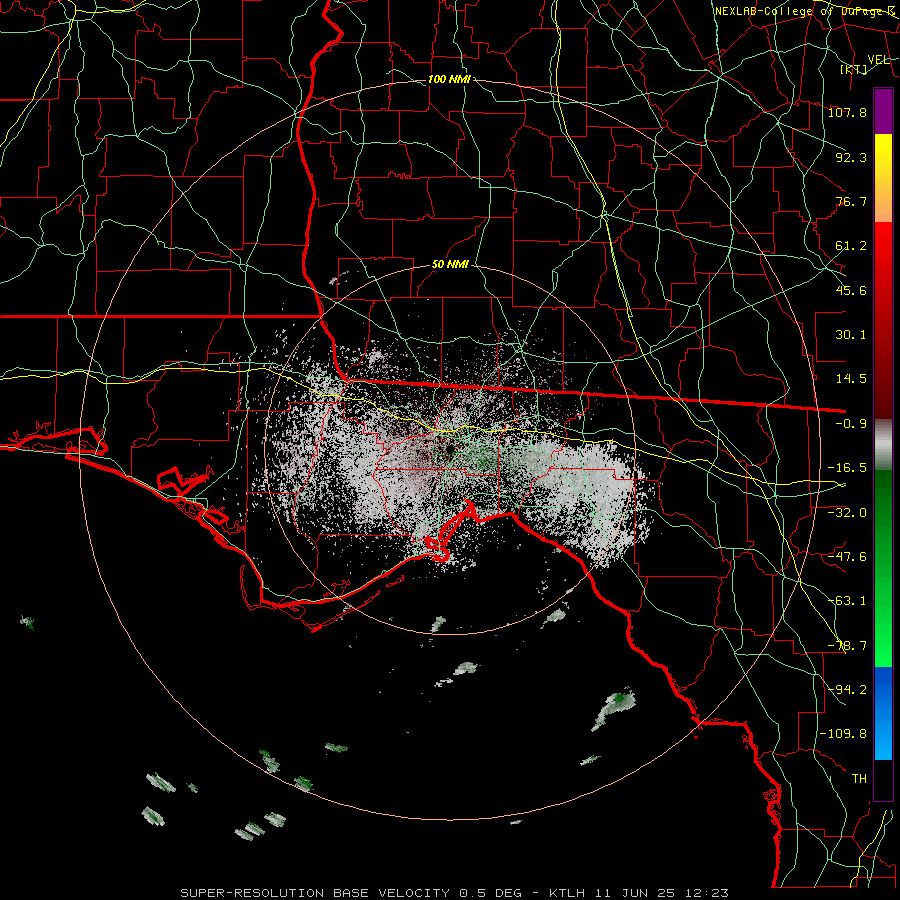This screenshot has width=900, height=900.
Task: Click the NEXLAB-College of DuPage watermark text
Action: (804, 11)
